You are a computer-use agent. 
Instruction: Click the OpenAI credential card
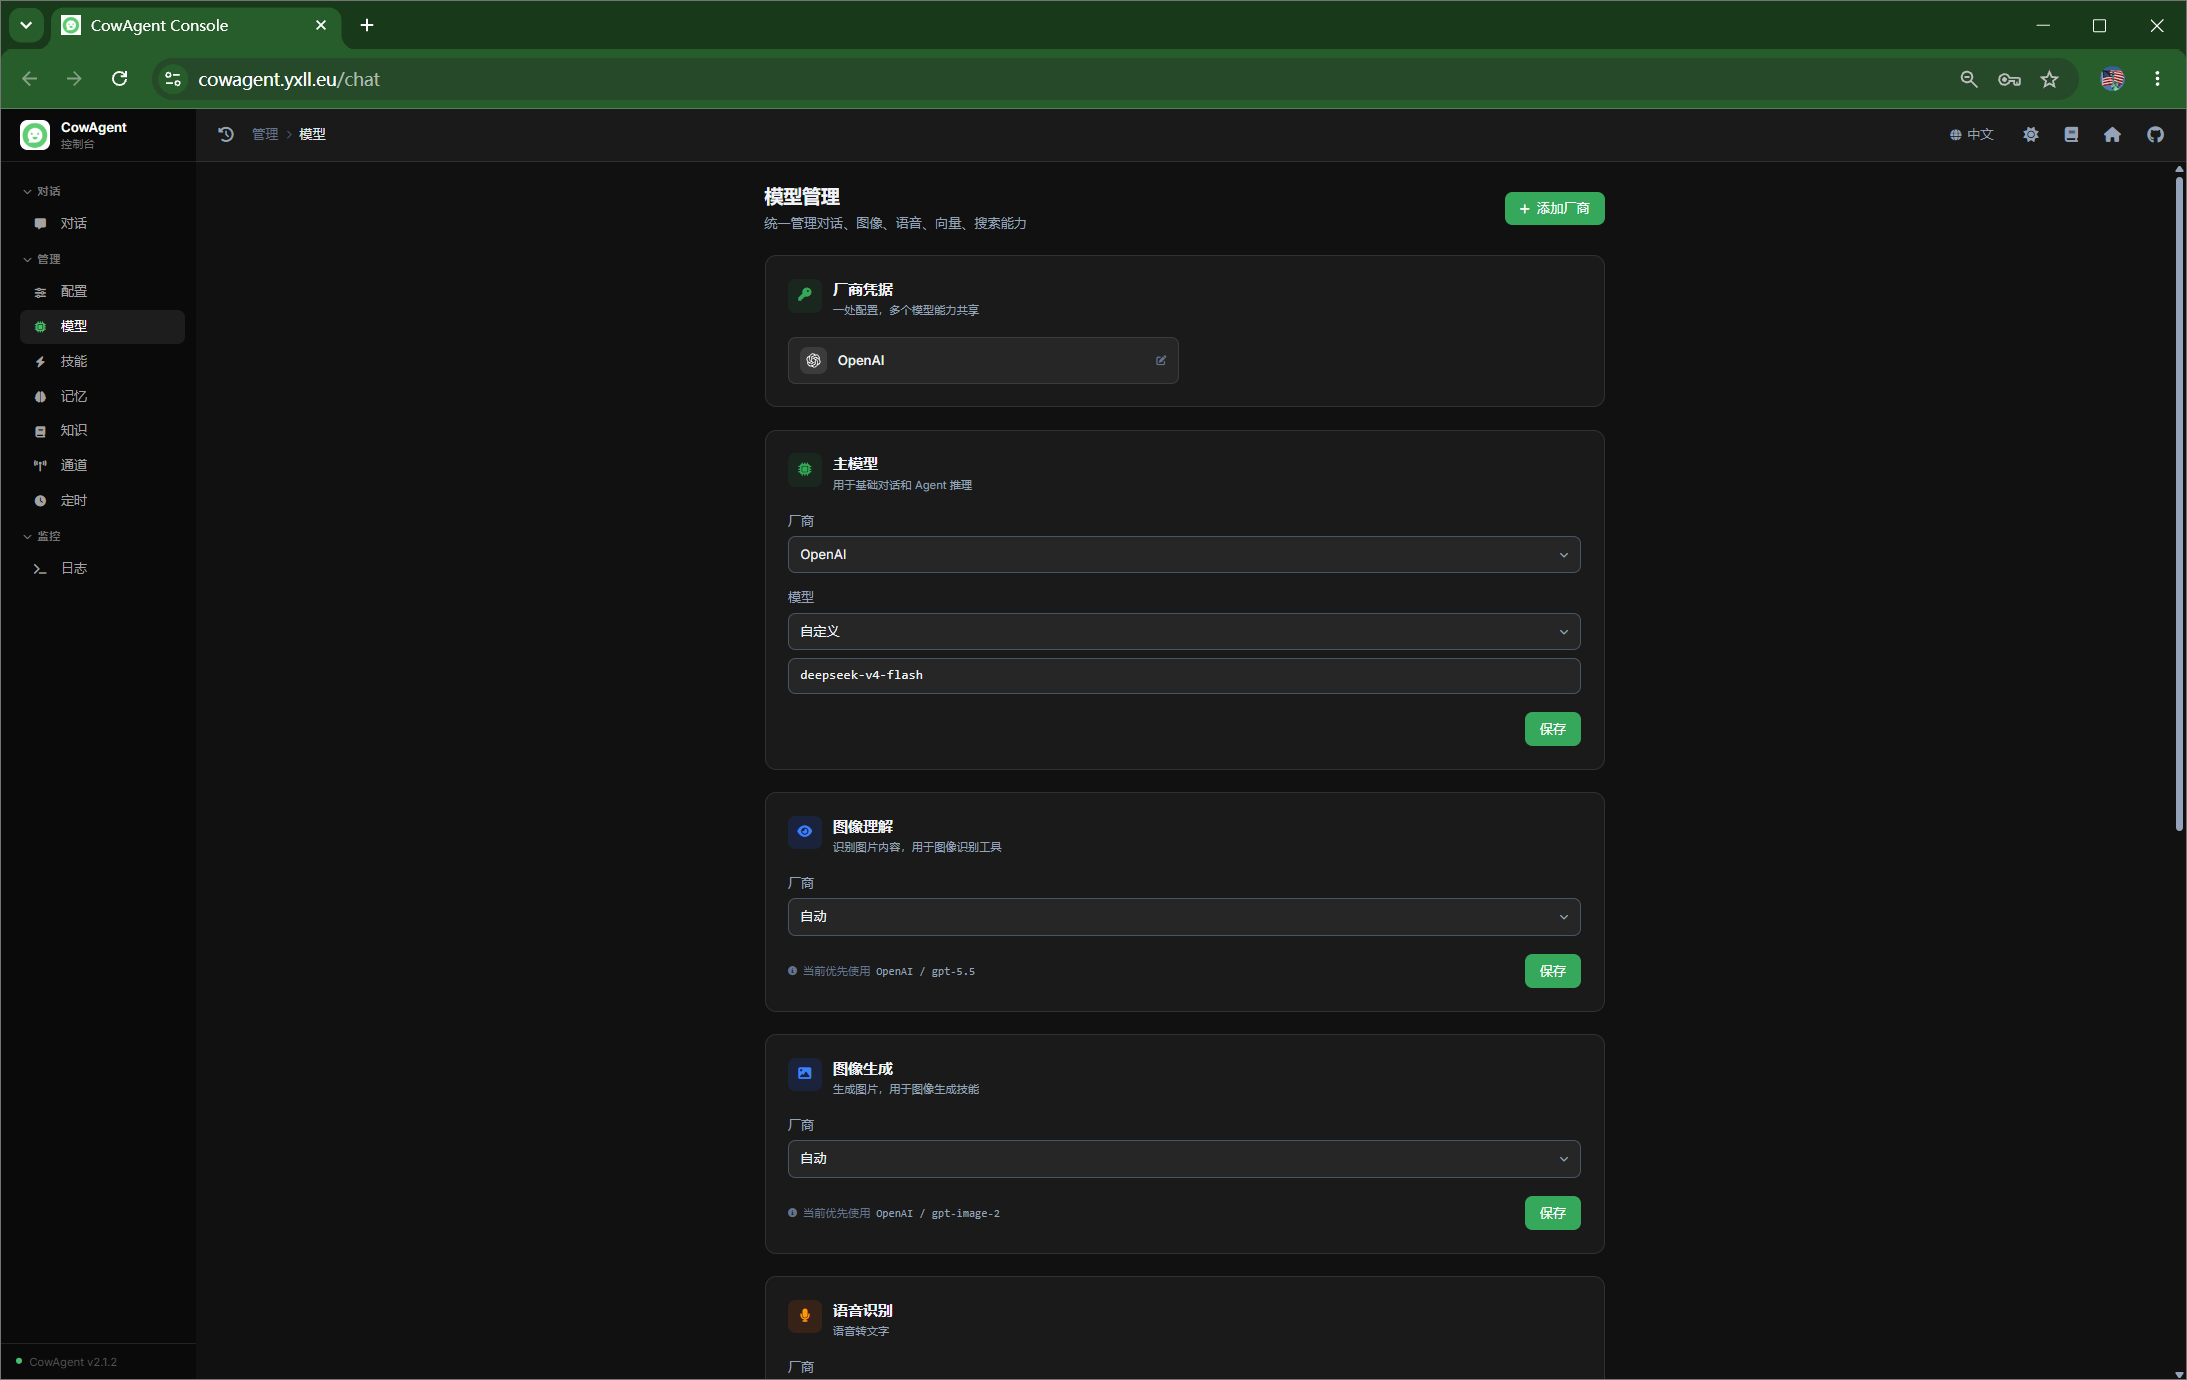983,361
